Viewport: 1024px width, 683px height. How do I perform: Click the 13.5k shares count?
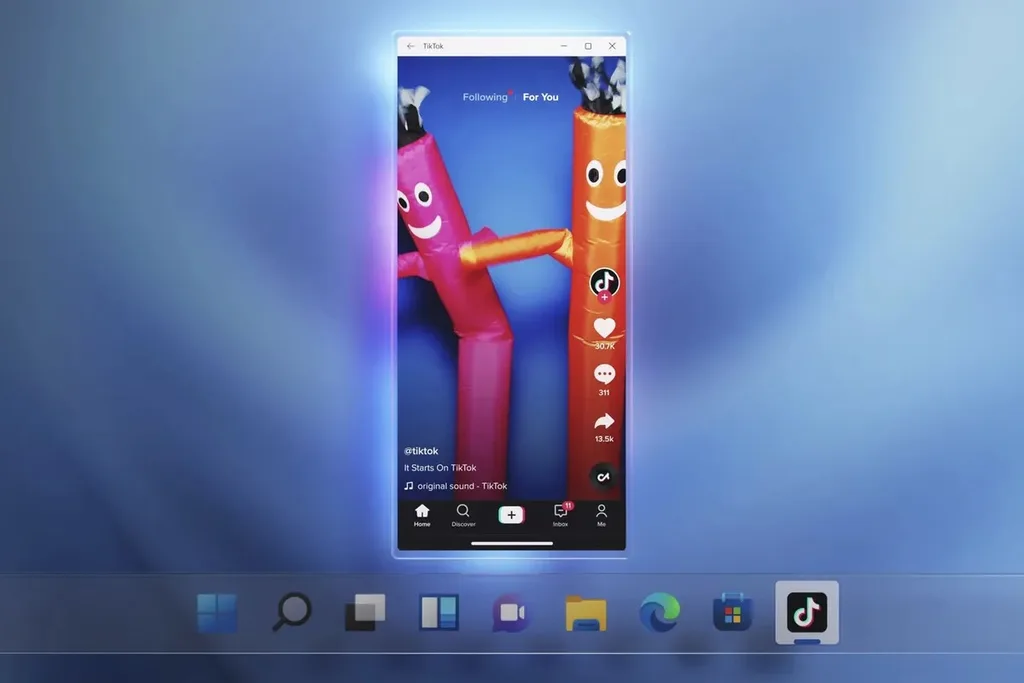pyautogui.click(x=604, y=439)
